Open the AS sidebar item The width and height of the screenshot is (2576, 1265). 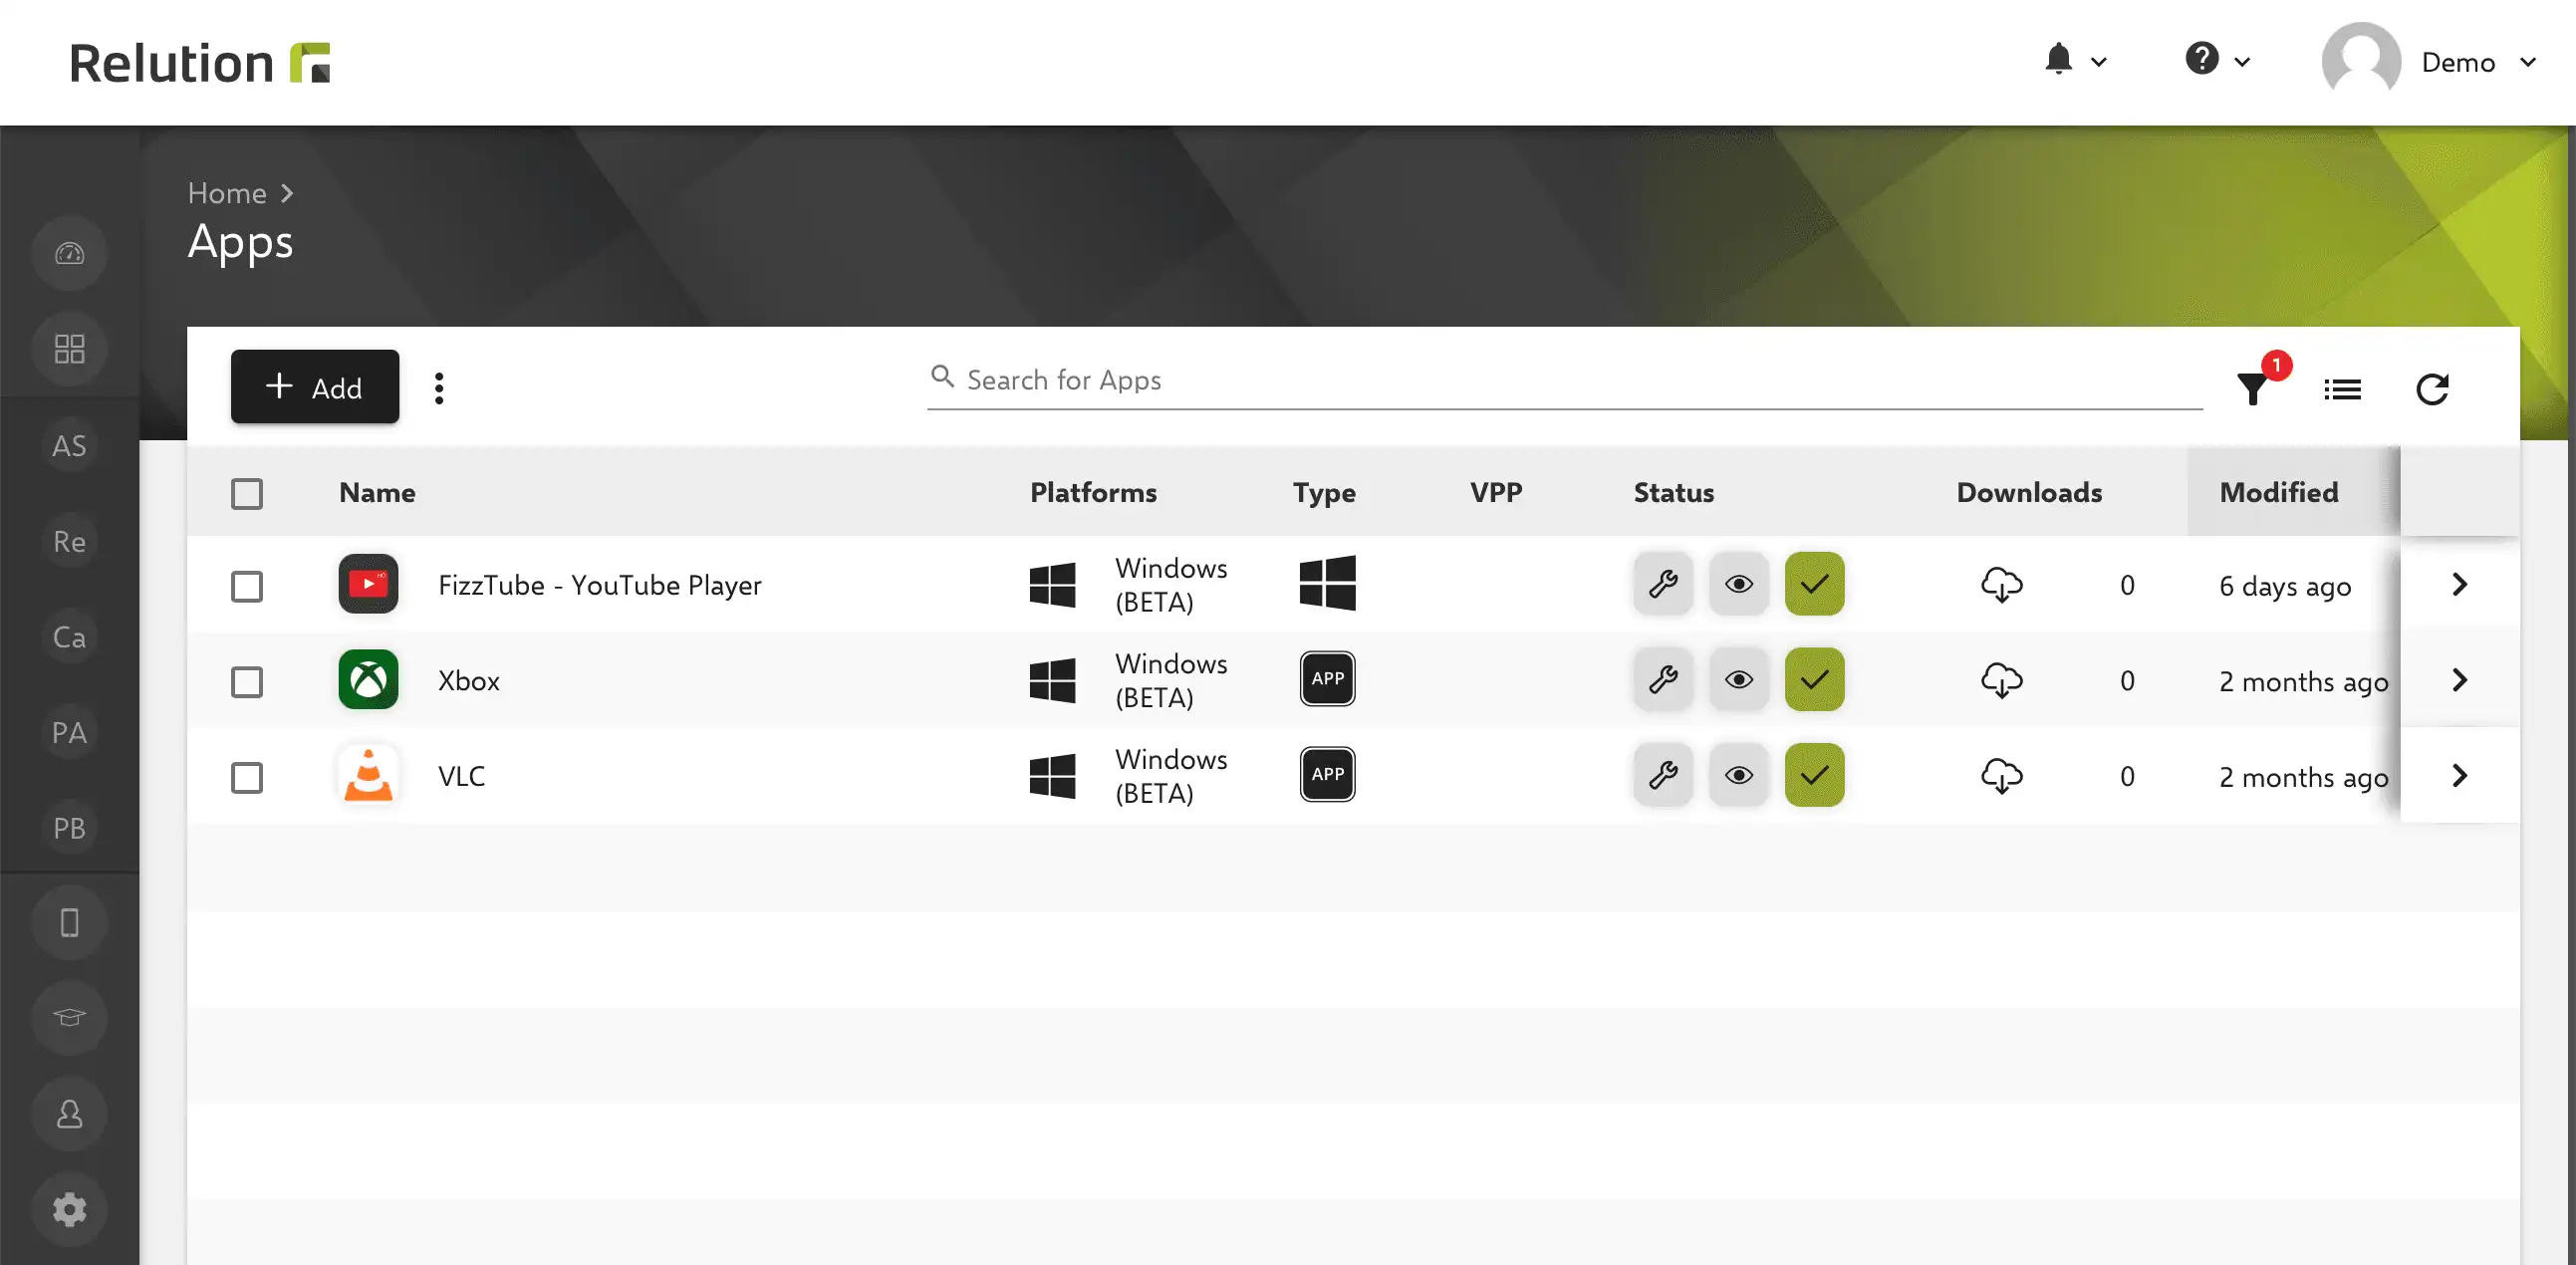pos(69,446)
